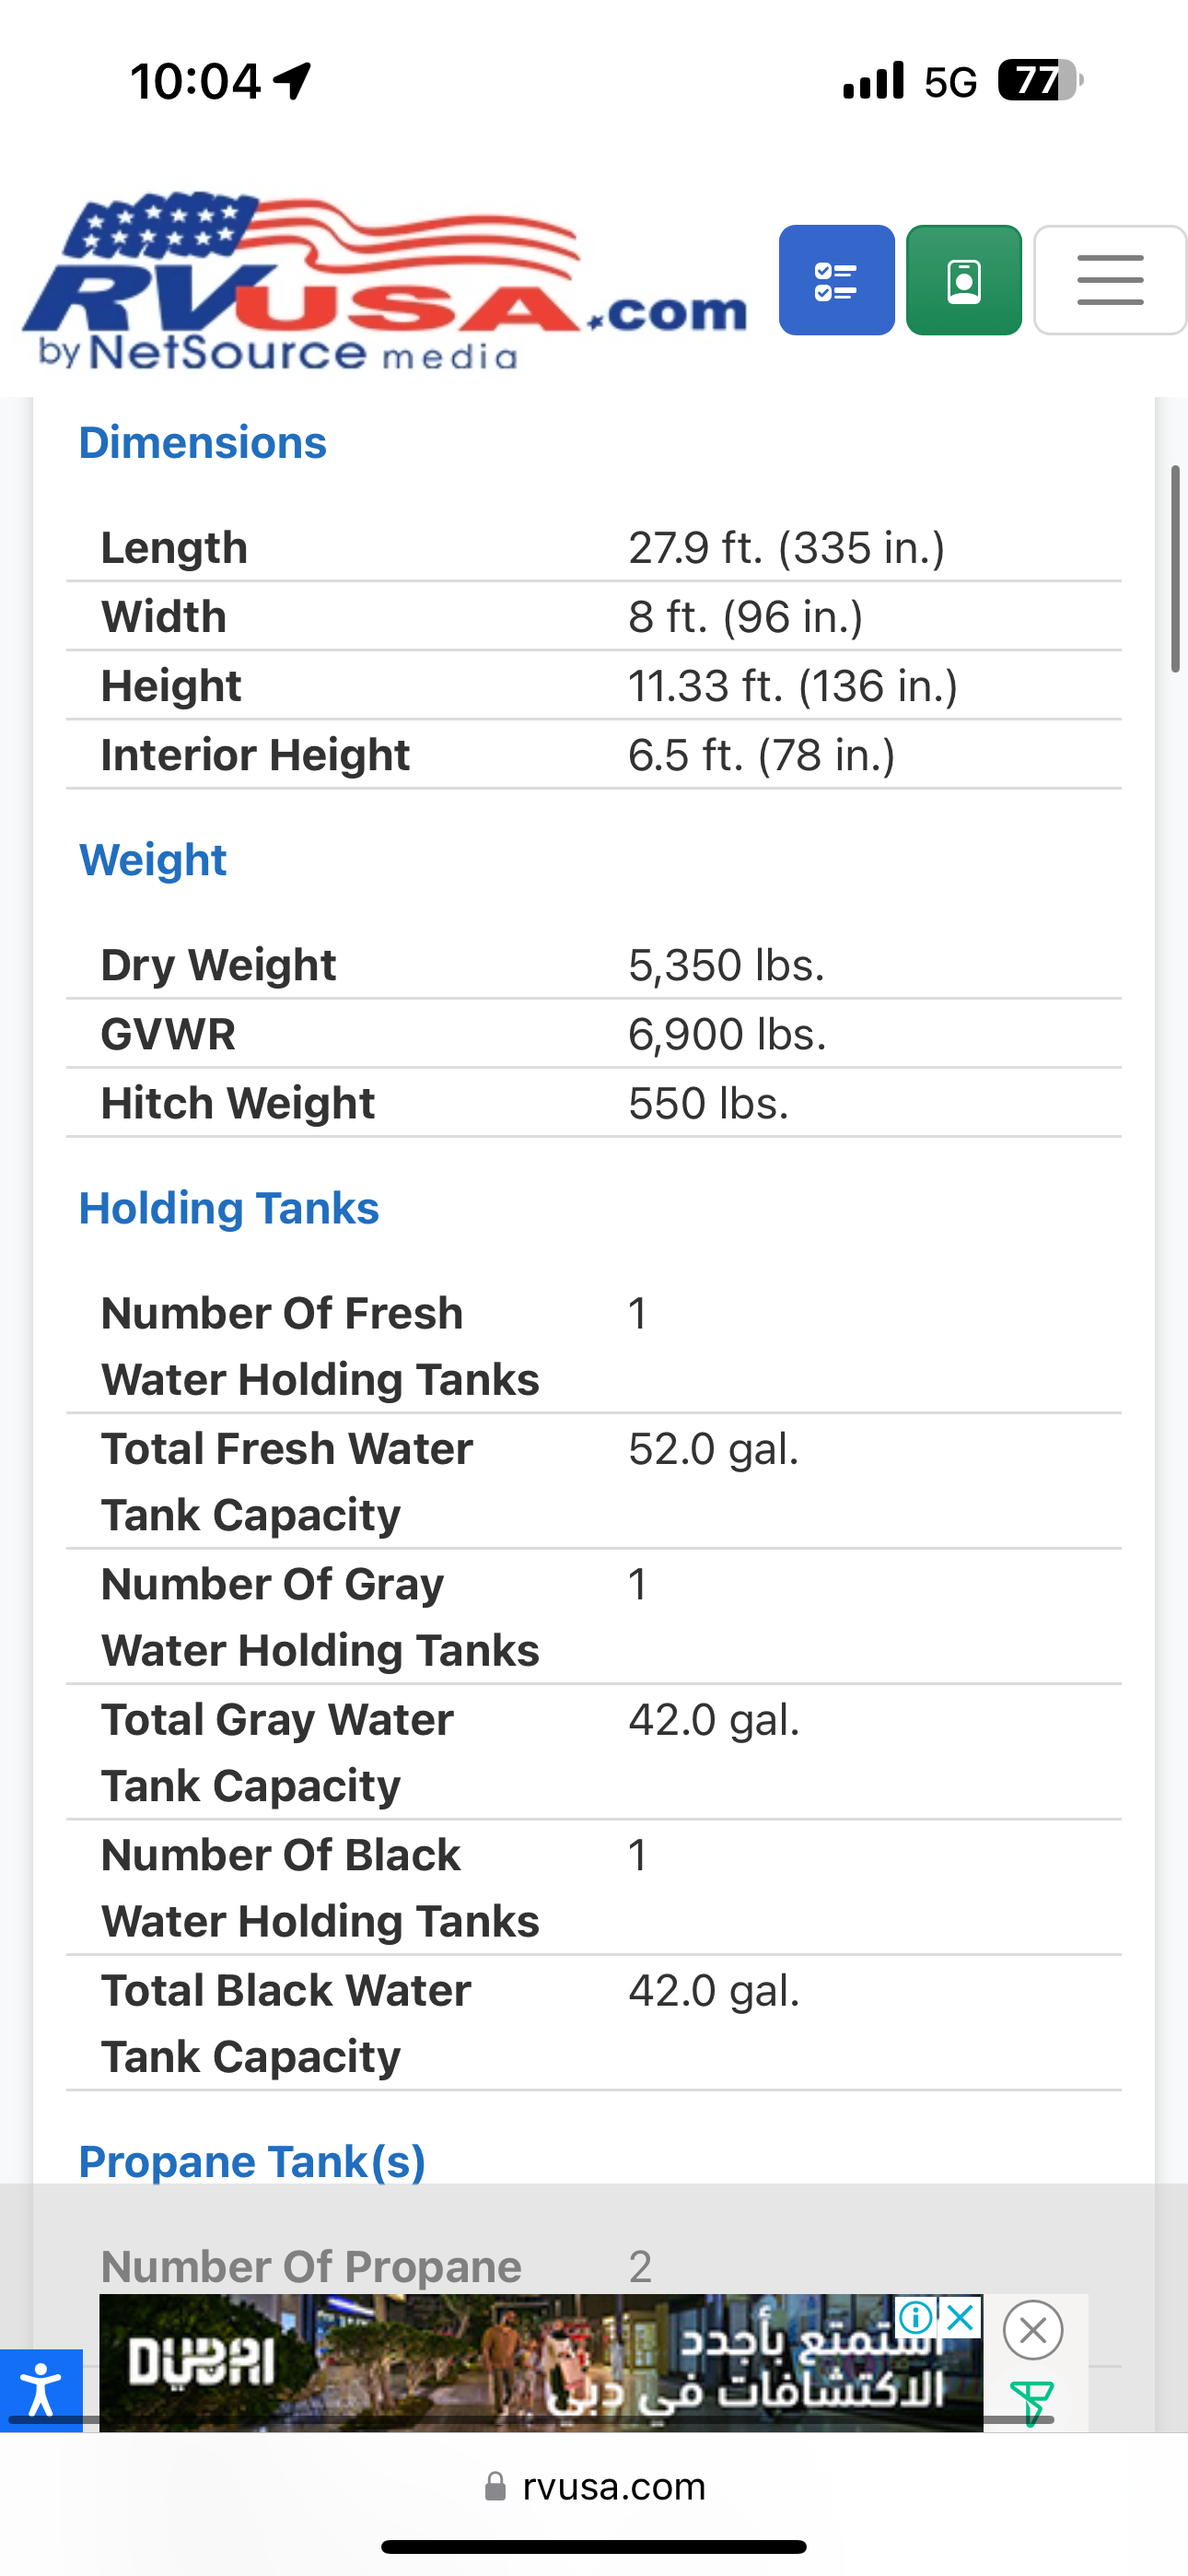The image size is (1188, 2576).
Task: Click the page scrollbar handle
Action: point(1176,570)
